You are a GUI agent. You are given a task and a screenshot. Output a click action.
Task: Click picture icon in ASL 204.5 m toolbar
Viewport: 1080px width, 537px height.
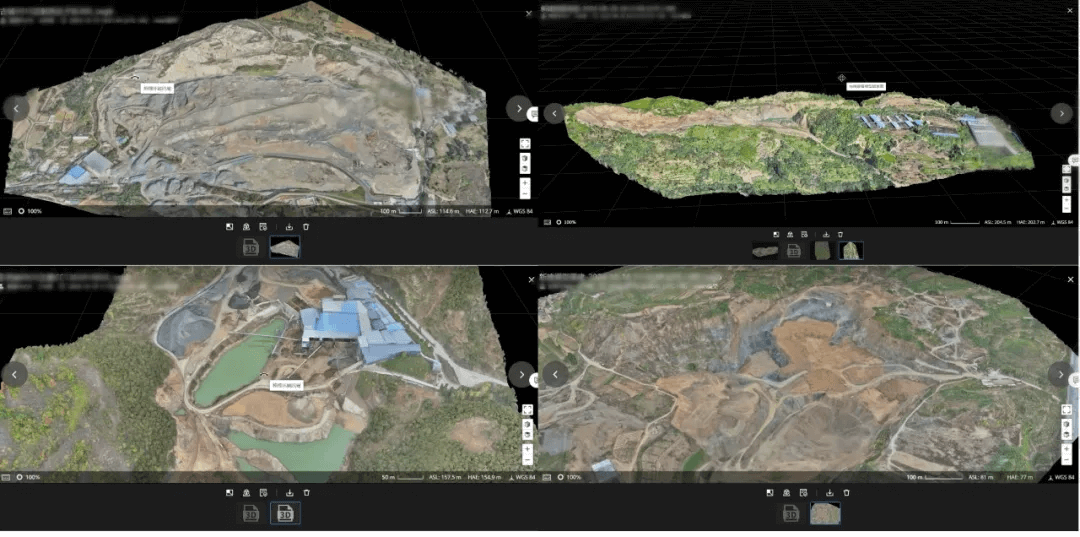pyautogui.click(x=776, y=234)
